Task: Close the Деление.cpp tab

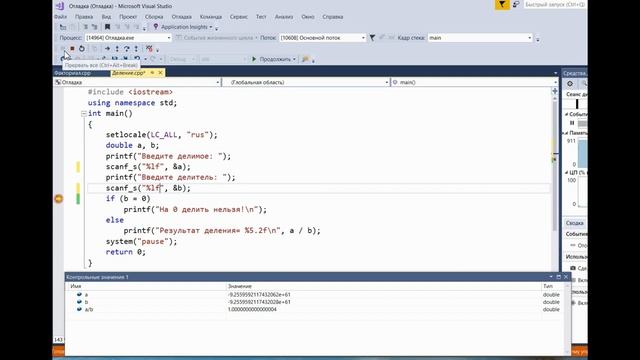Action: (x=160, y=73)
